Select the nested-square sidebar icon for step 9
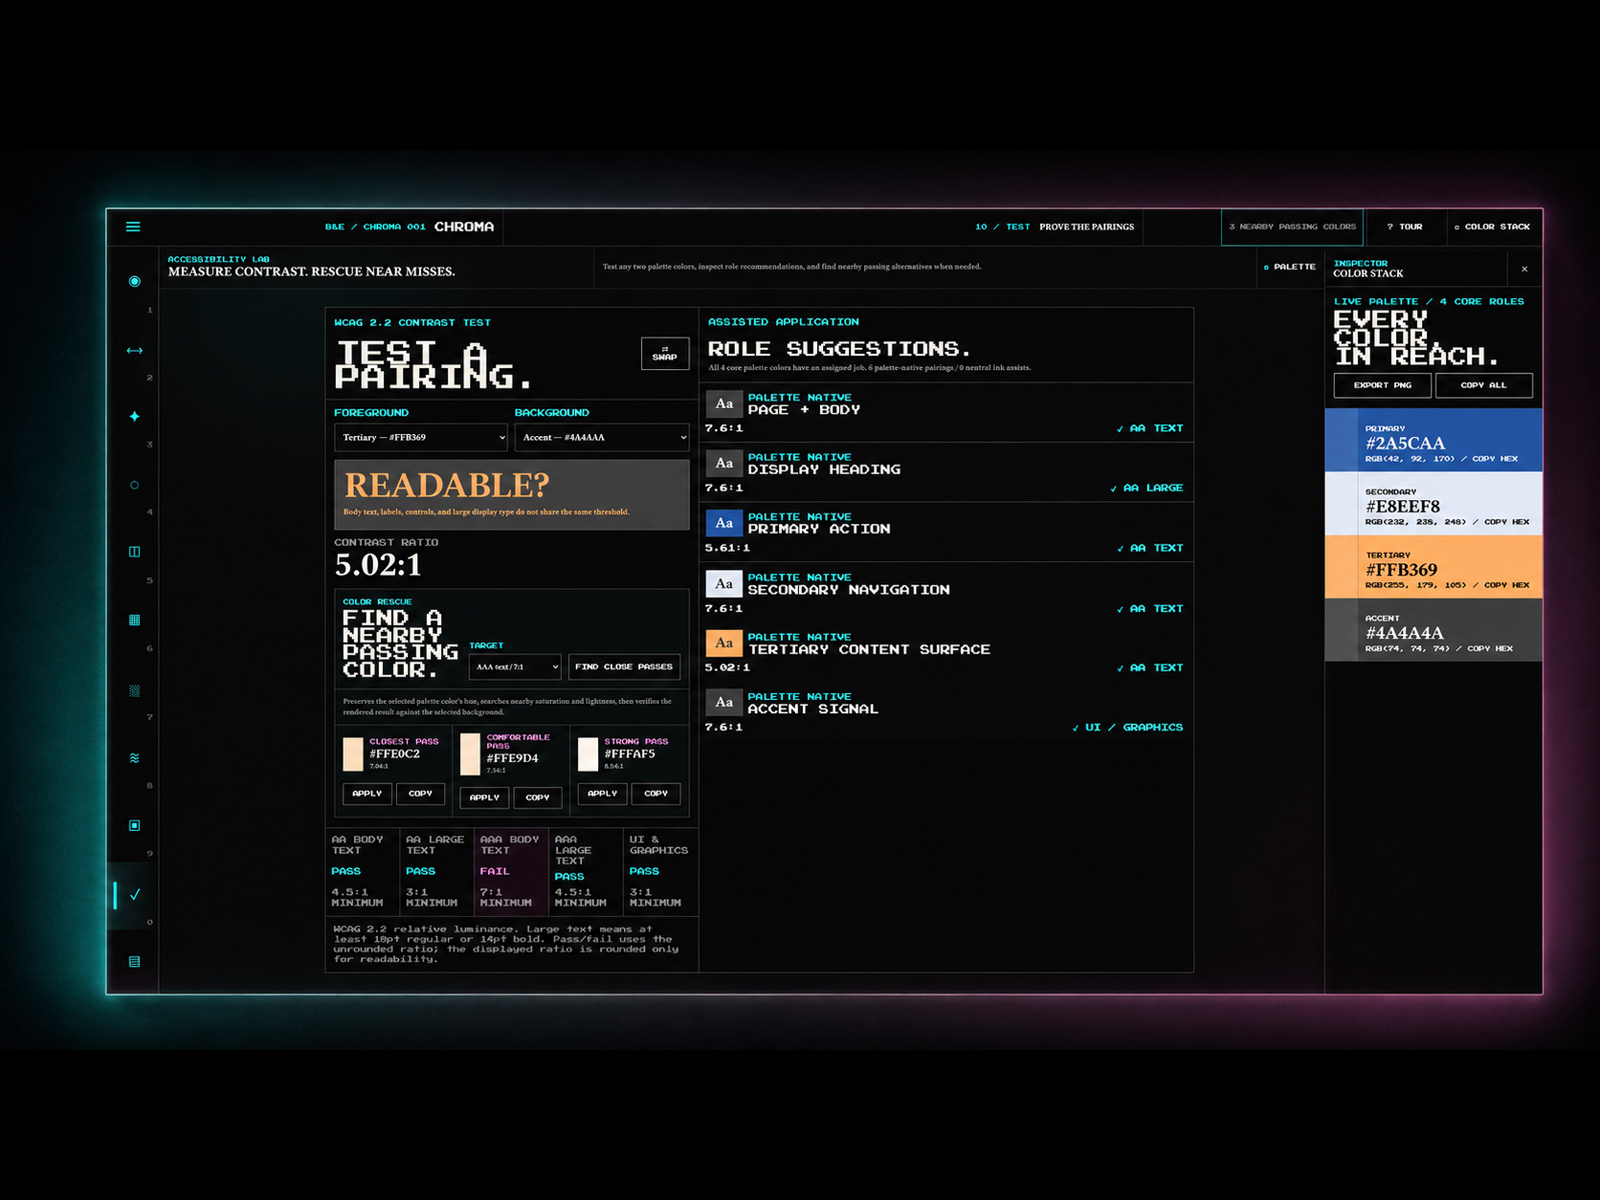The height and width of the screenshot is (1200, 1600). (x=135, y=825)
